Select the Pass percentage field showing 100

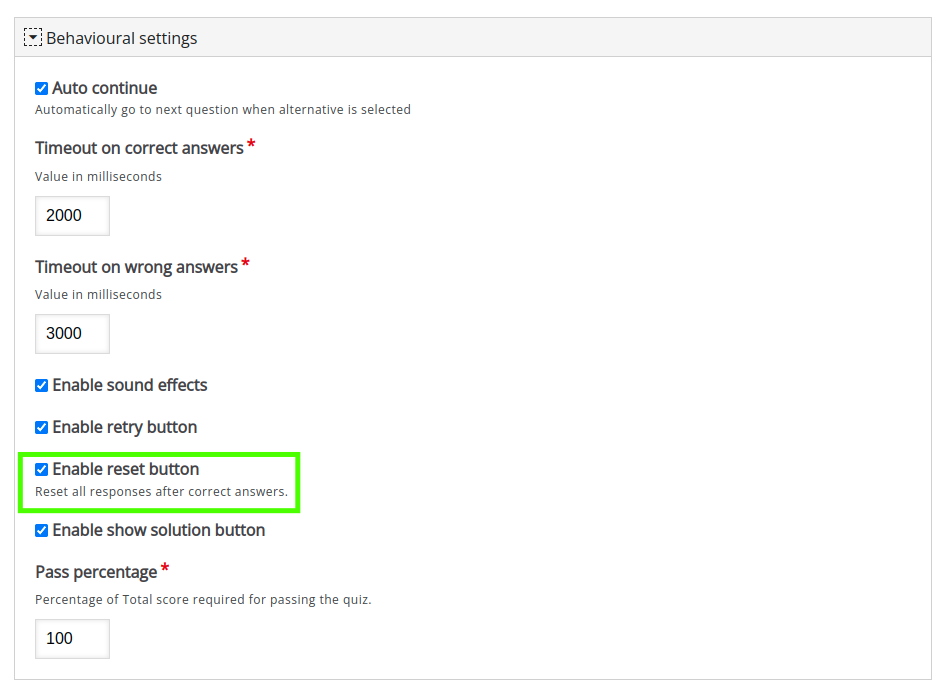coord(72,639)
